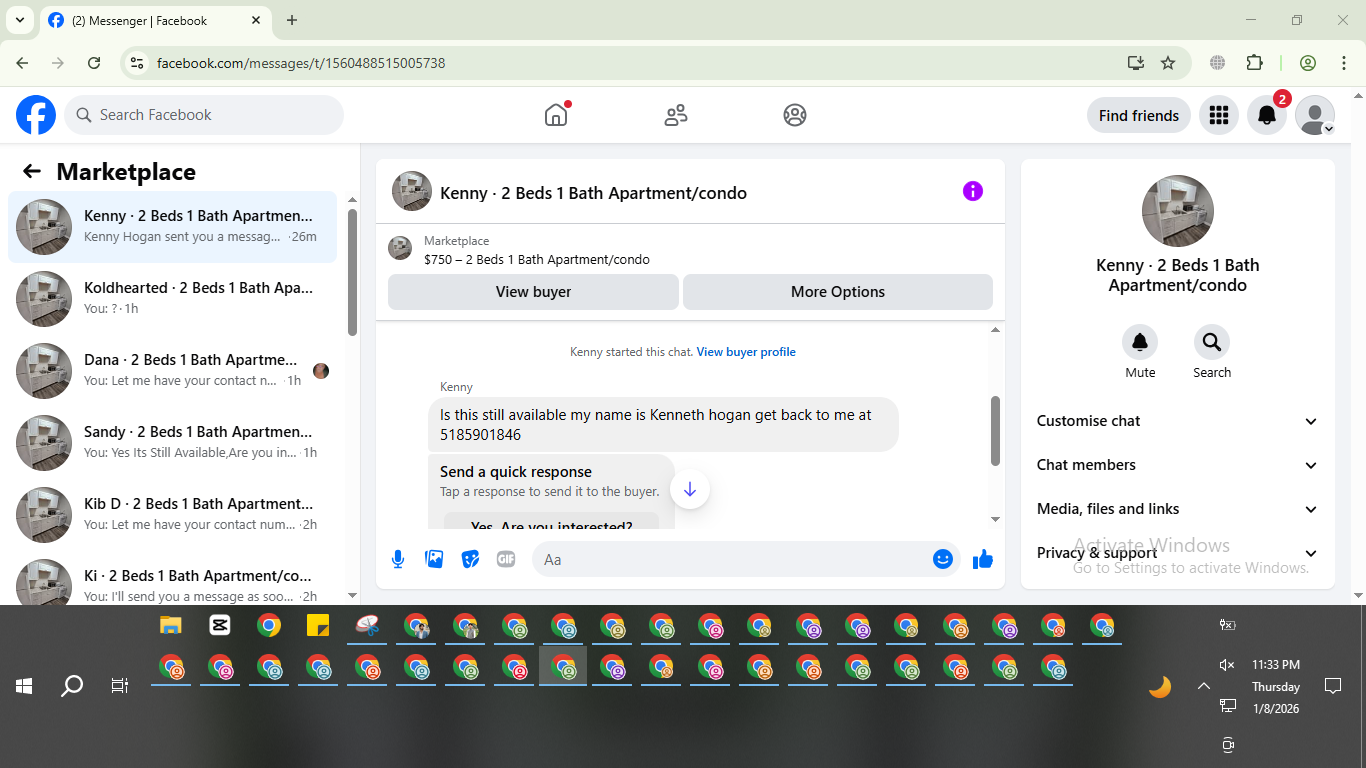Bookmark this page with the star icon
This screenshot has width=1366, height=768.
click(1168, 63)
